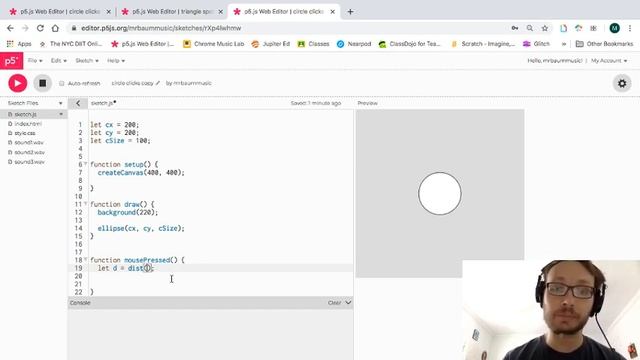Open the Glitch bookmark
This screenshot has width=640, height=360.
point(536,44)
